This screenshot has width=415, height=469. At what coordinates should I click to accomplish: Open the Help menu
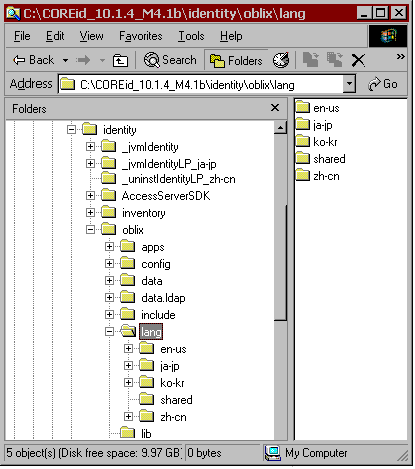tap(231, 36)
